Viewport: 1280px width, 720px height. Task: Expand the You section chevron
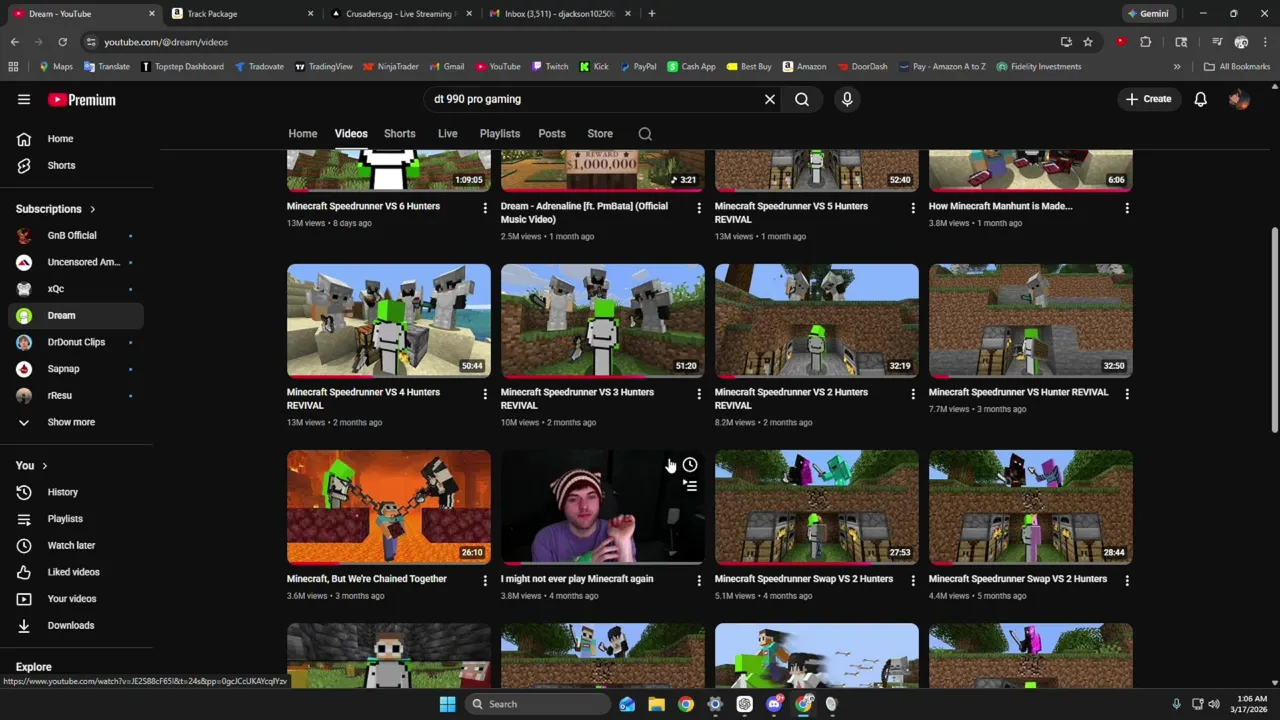45,466
